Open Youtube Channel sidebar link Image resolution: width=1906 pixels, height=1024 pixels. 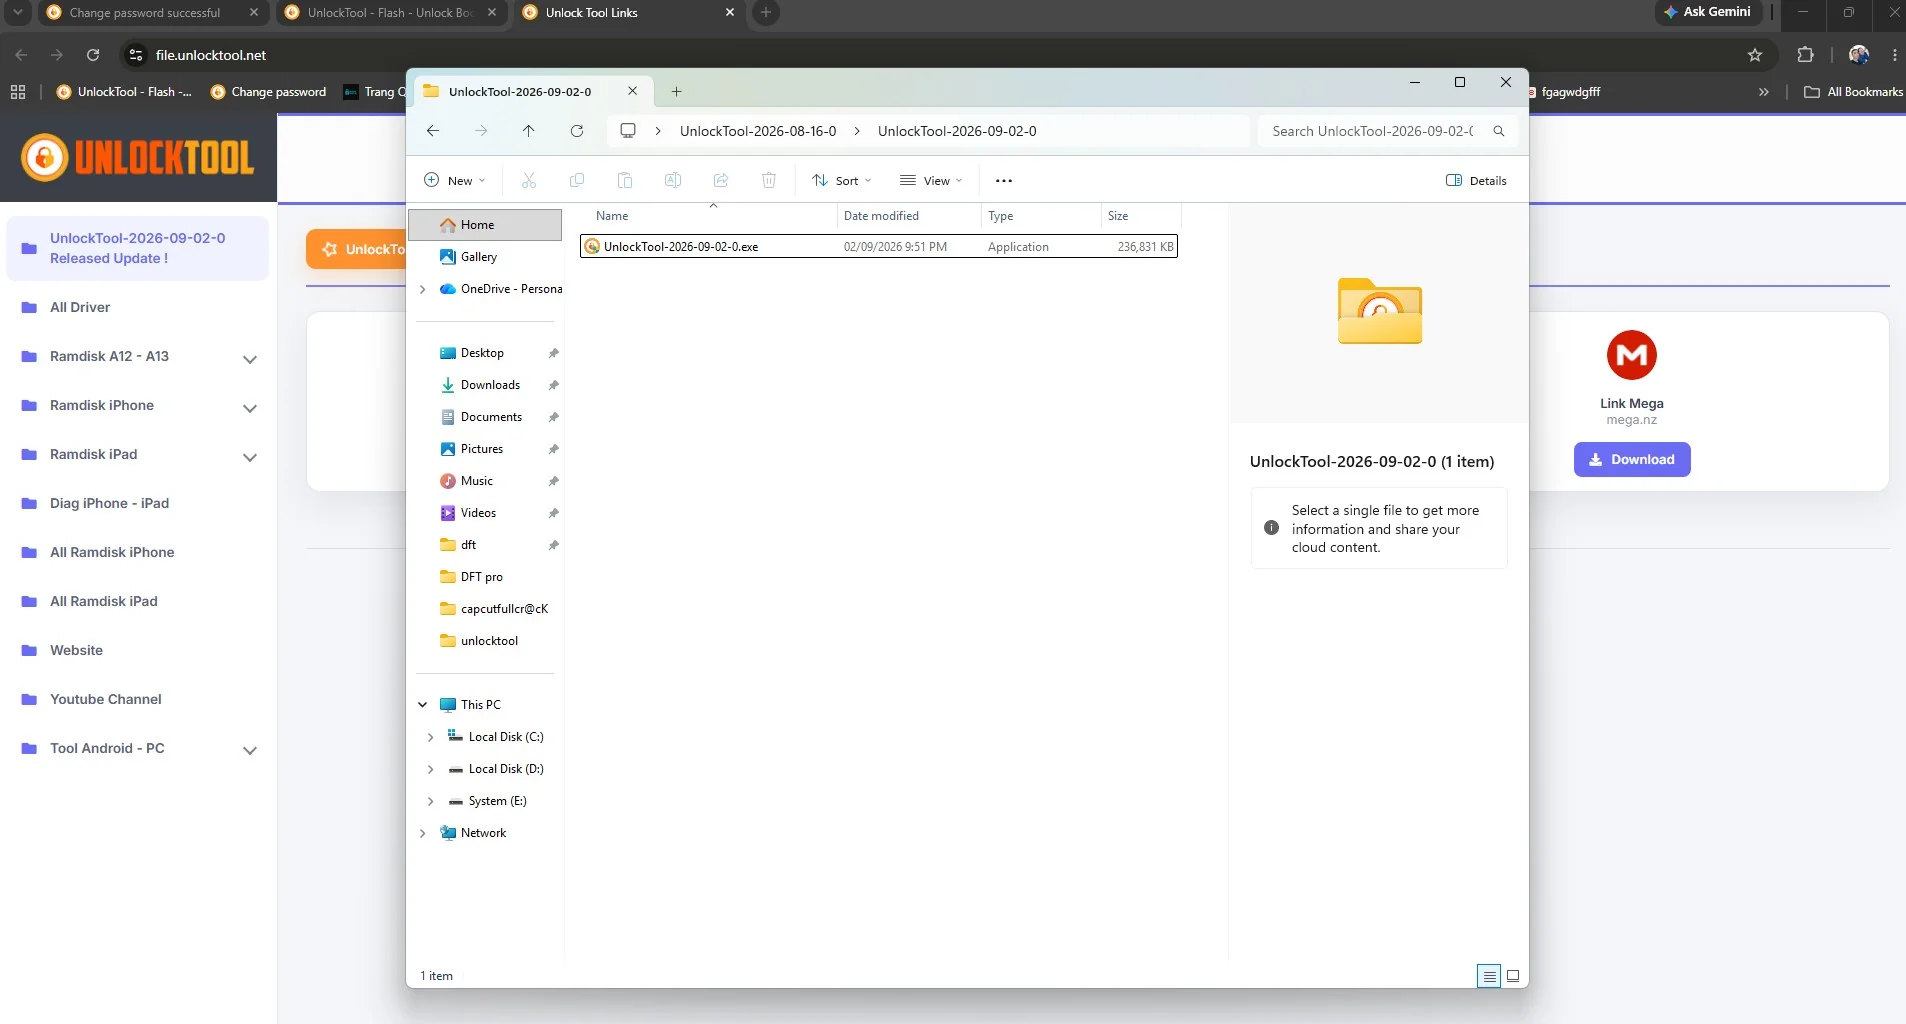(x=105, y=699)
